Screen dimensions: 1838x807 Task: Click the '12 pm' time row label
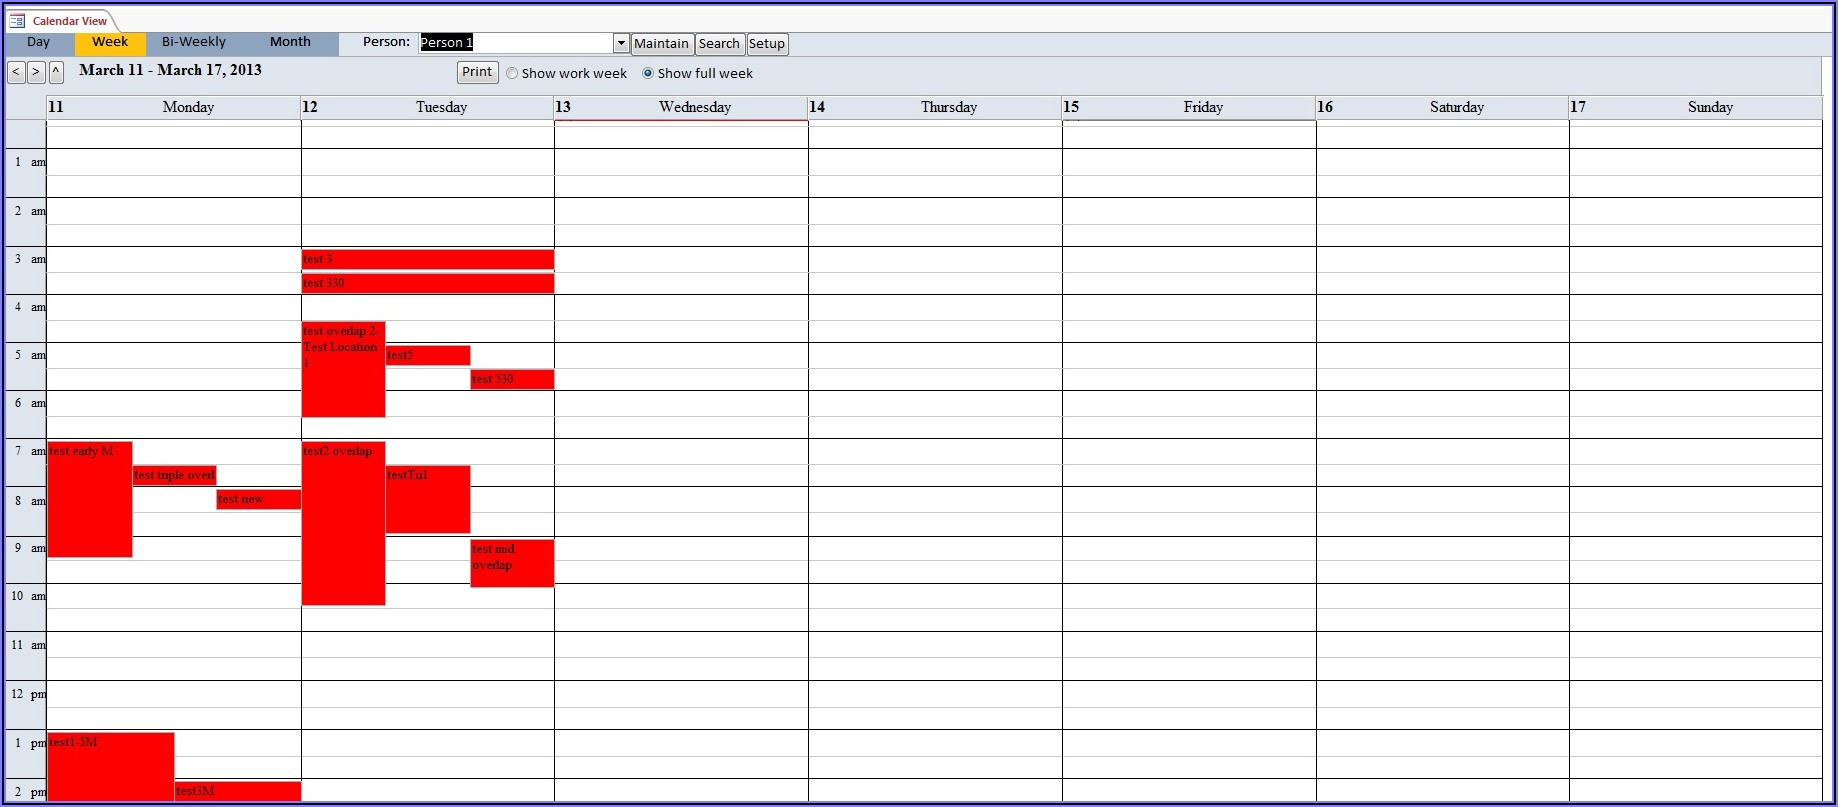tap(28, 694)
